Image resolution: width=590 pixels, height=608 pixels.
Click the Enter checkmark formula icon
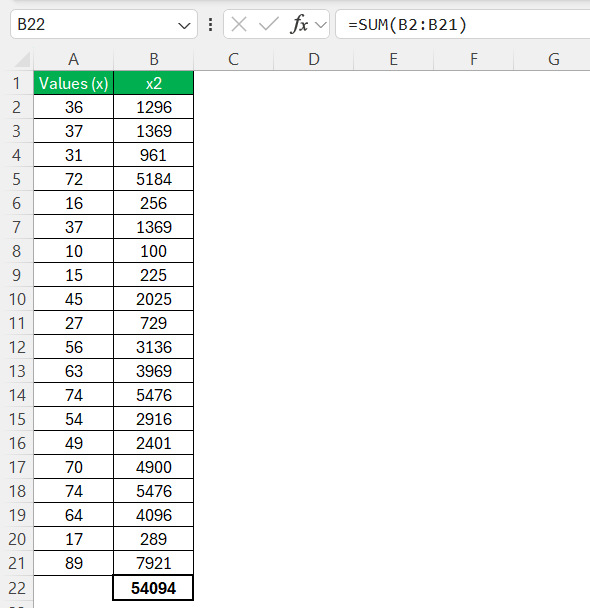(x=269, y=24)
